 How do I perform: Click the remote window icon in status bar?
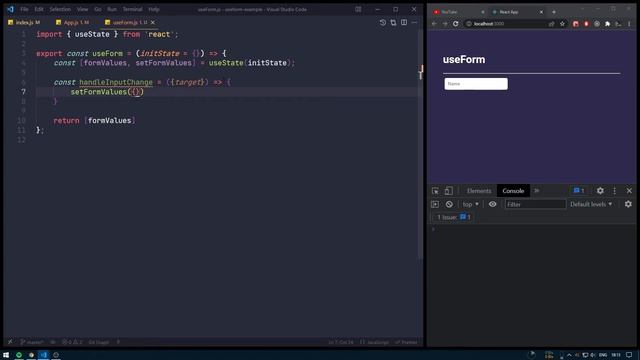click(x=10, y=342)
